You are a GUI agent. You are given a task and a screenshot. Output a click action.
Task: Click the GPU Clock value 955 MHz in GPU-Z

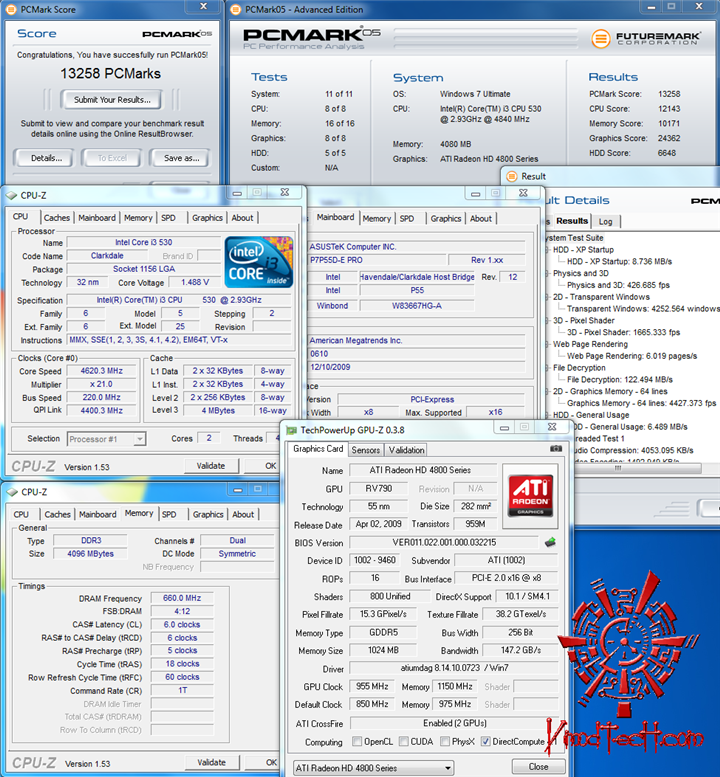coord(372,686)
